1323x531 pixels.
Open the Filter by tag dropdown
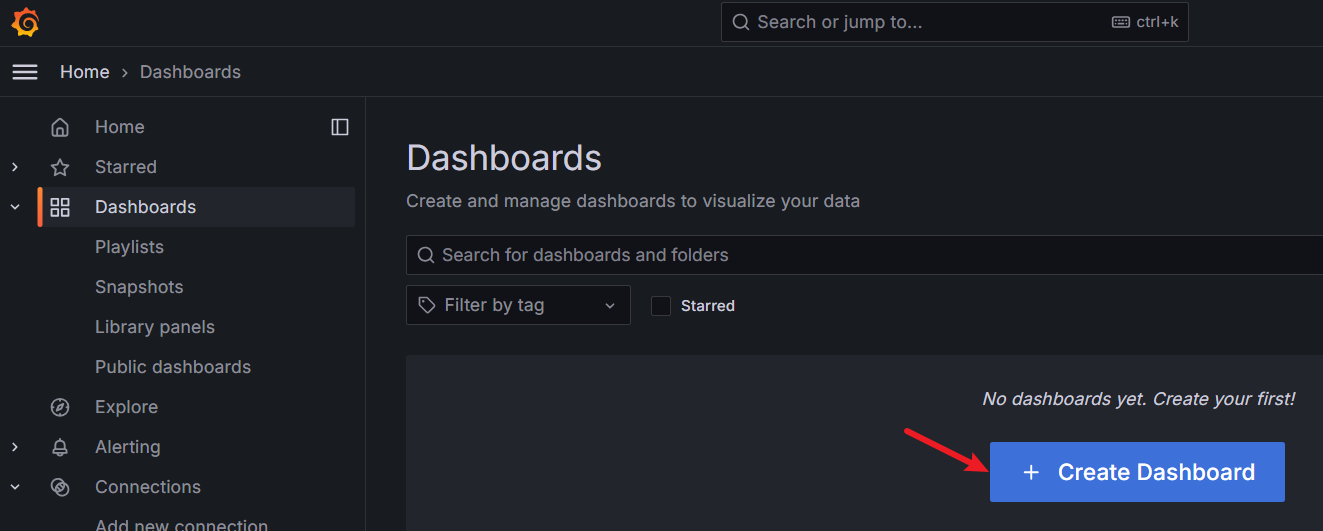coord(518,305)
